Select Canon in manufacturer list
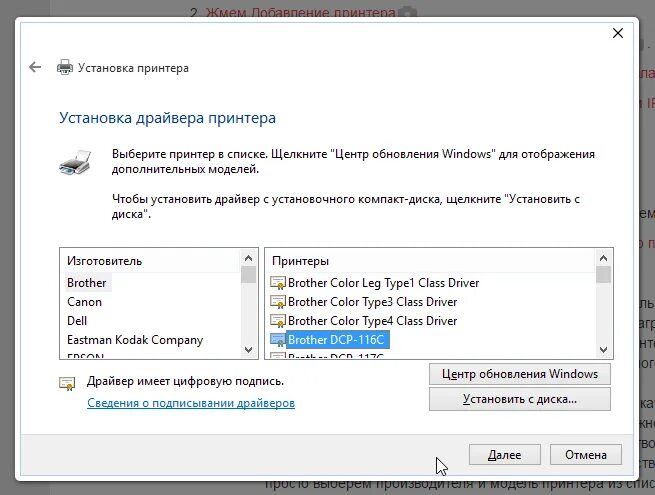This screenshot has width=655, height=495. (x=84, y=302)
